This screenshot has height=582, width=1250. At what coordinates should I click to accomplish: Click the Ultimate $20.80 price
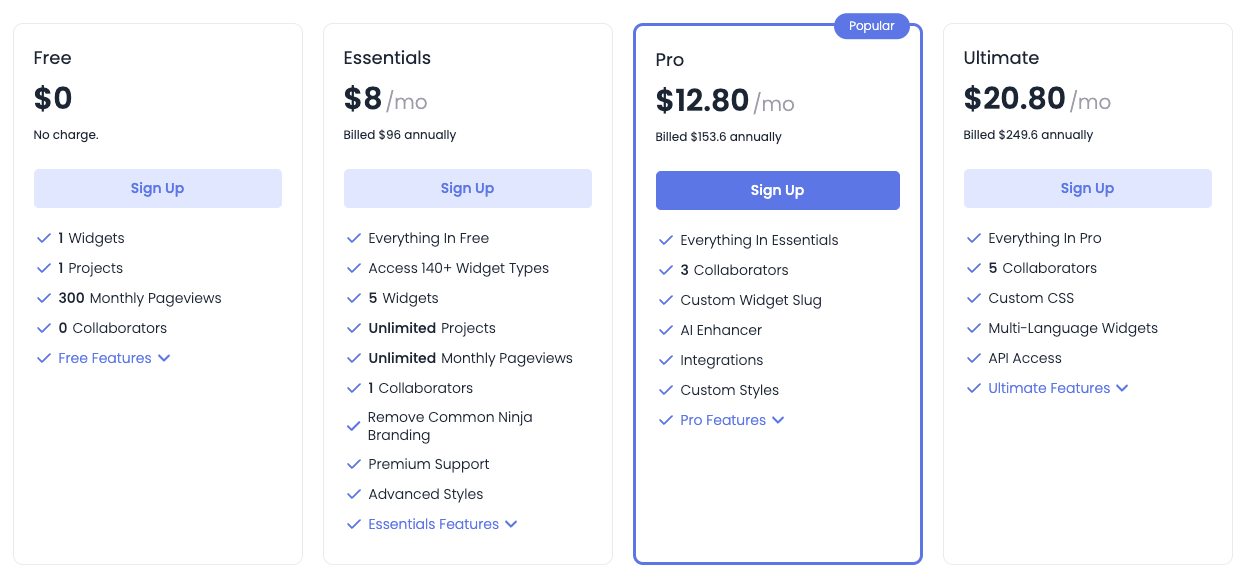1014,98
